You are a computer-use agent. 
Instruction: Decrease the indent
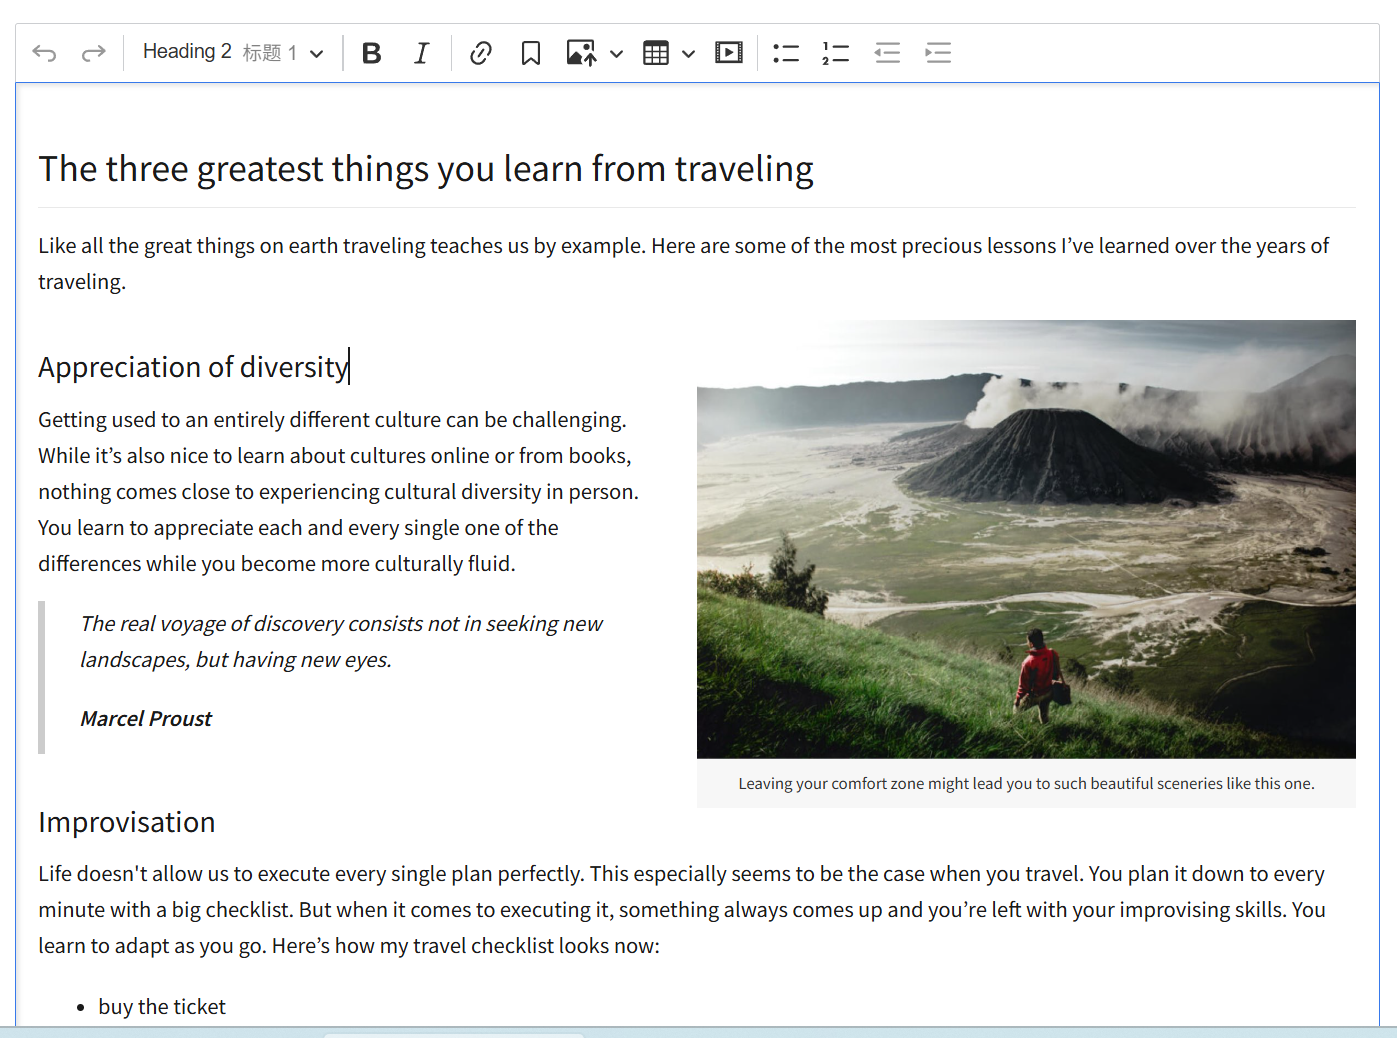point(887,53)
